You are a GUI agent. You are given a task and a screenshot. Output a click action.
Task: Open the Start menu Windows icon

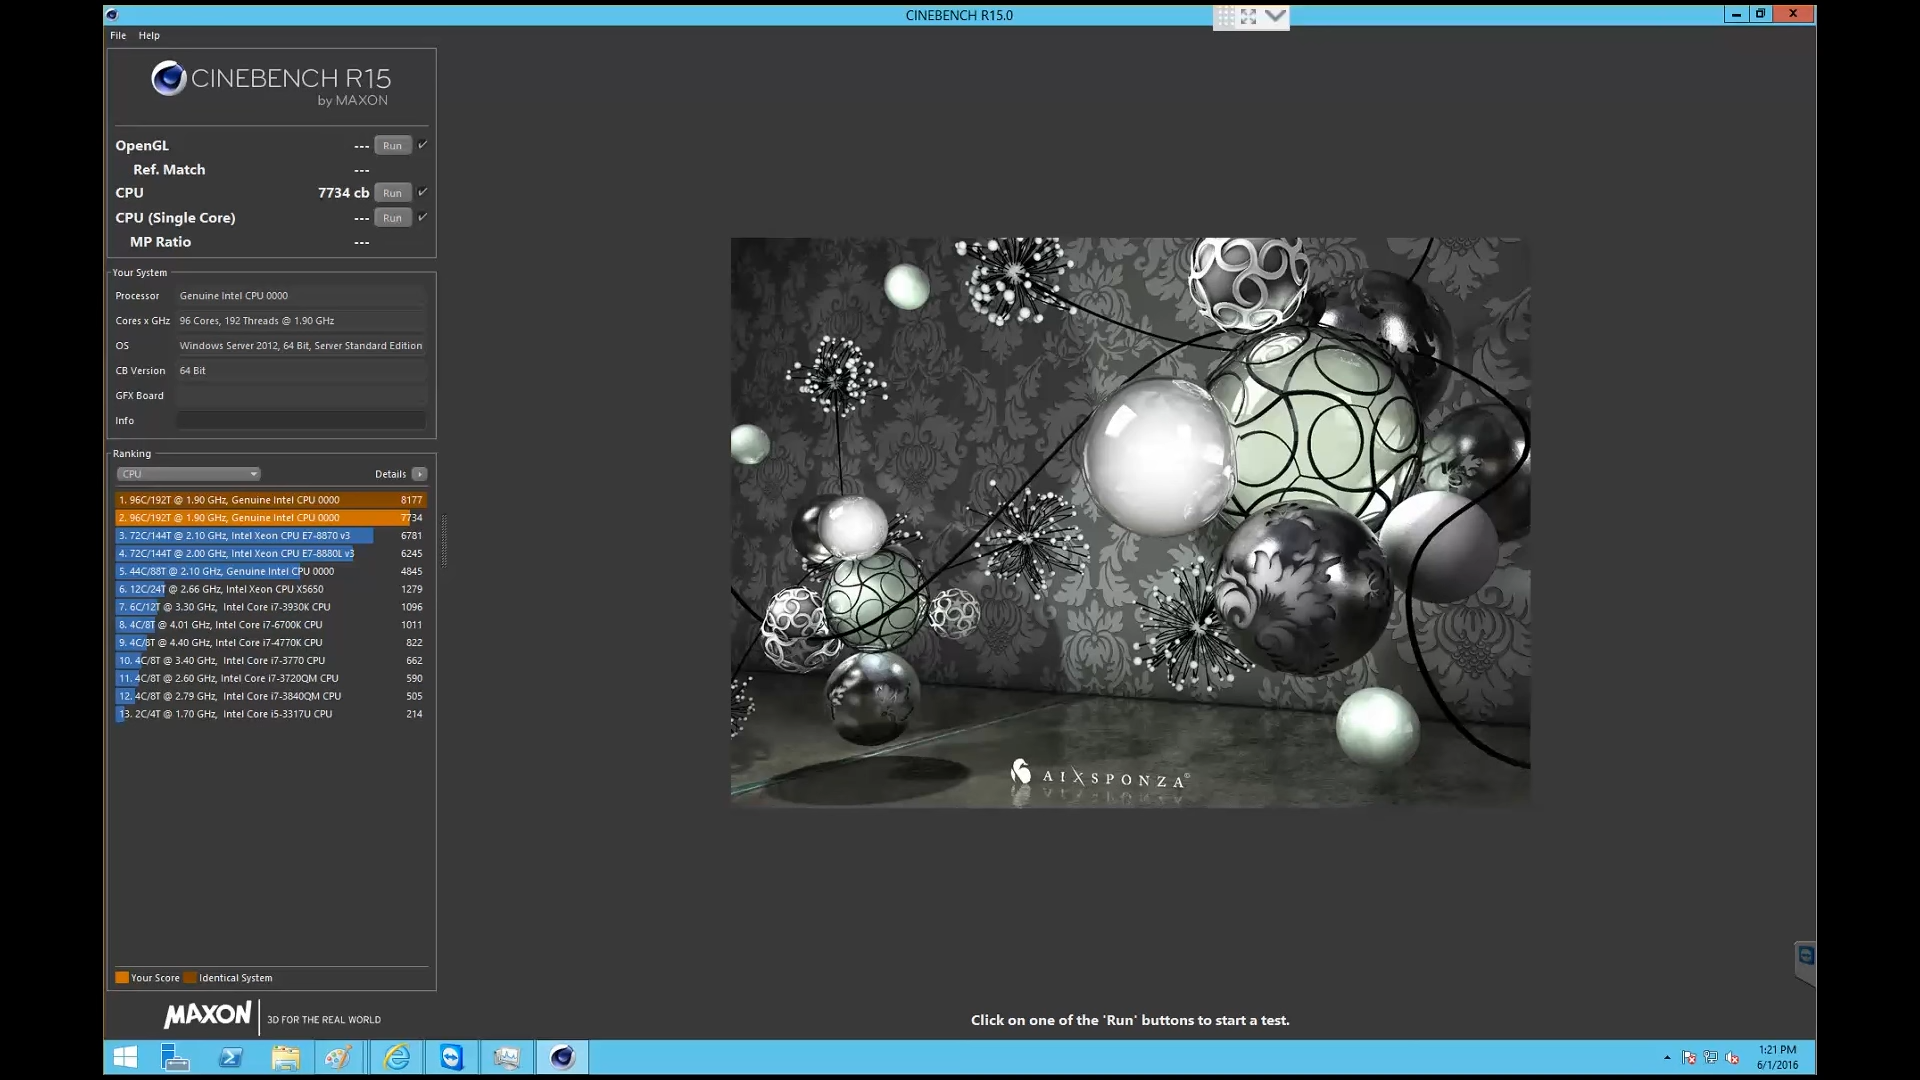(125, 1057)
